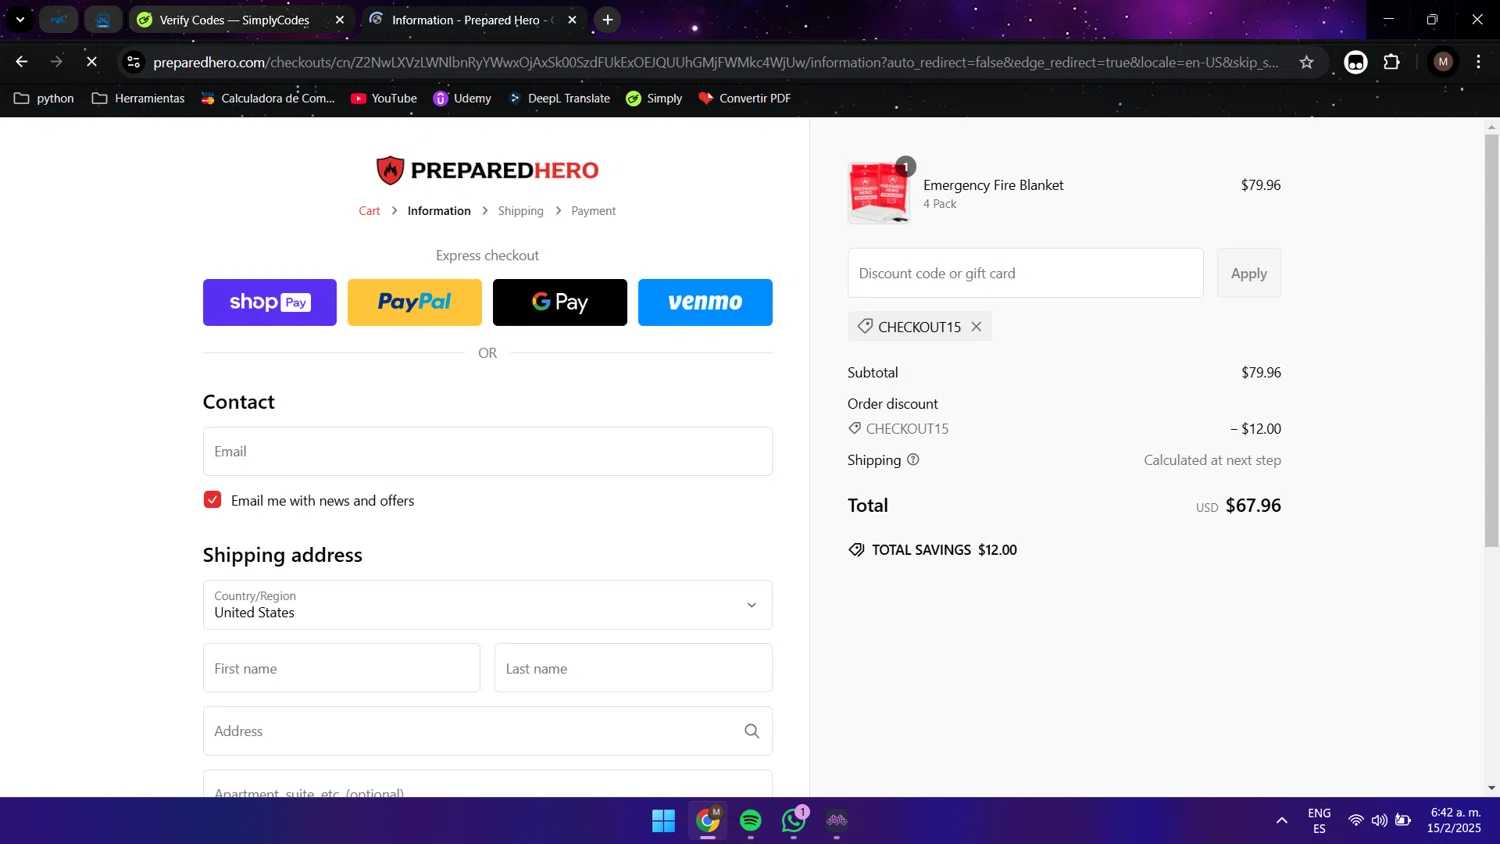Click the second pinned tab
1500x844 pixels.
103,20
